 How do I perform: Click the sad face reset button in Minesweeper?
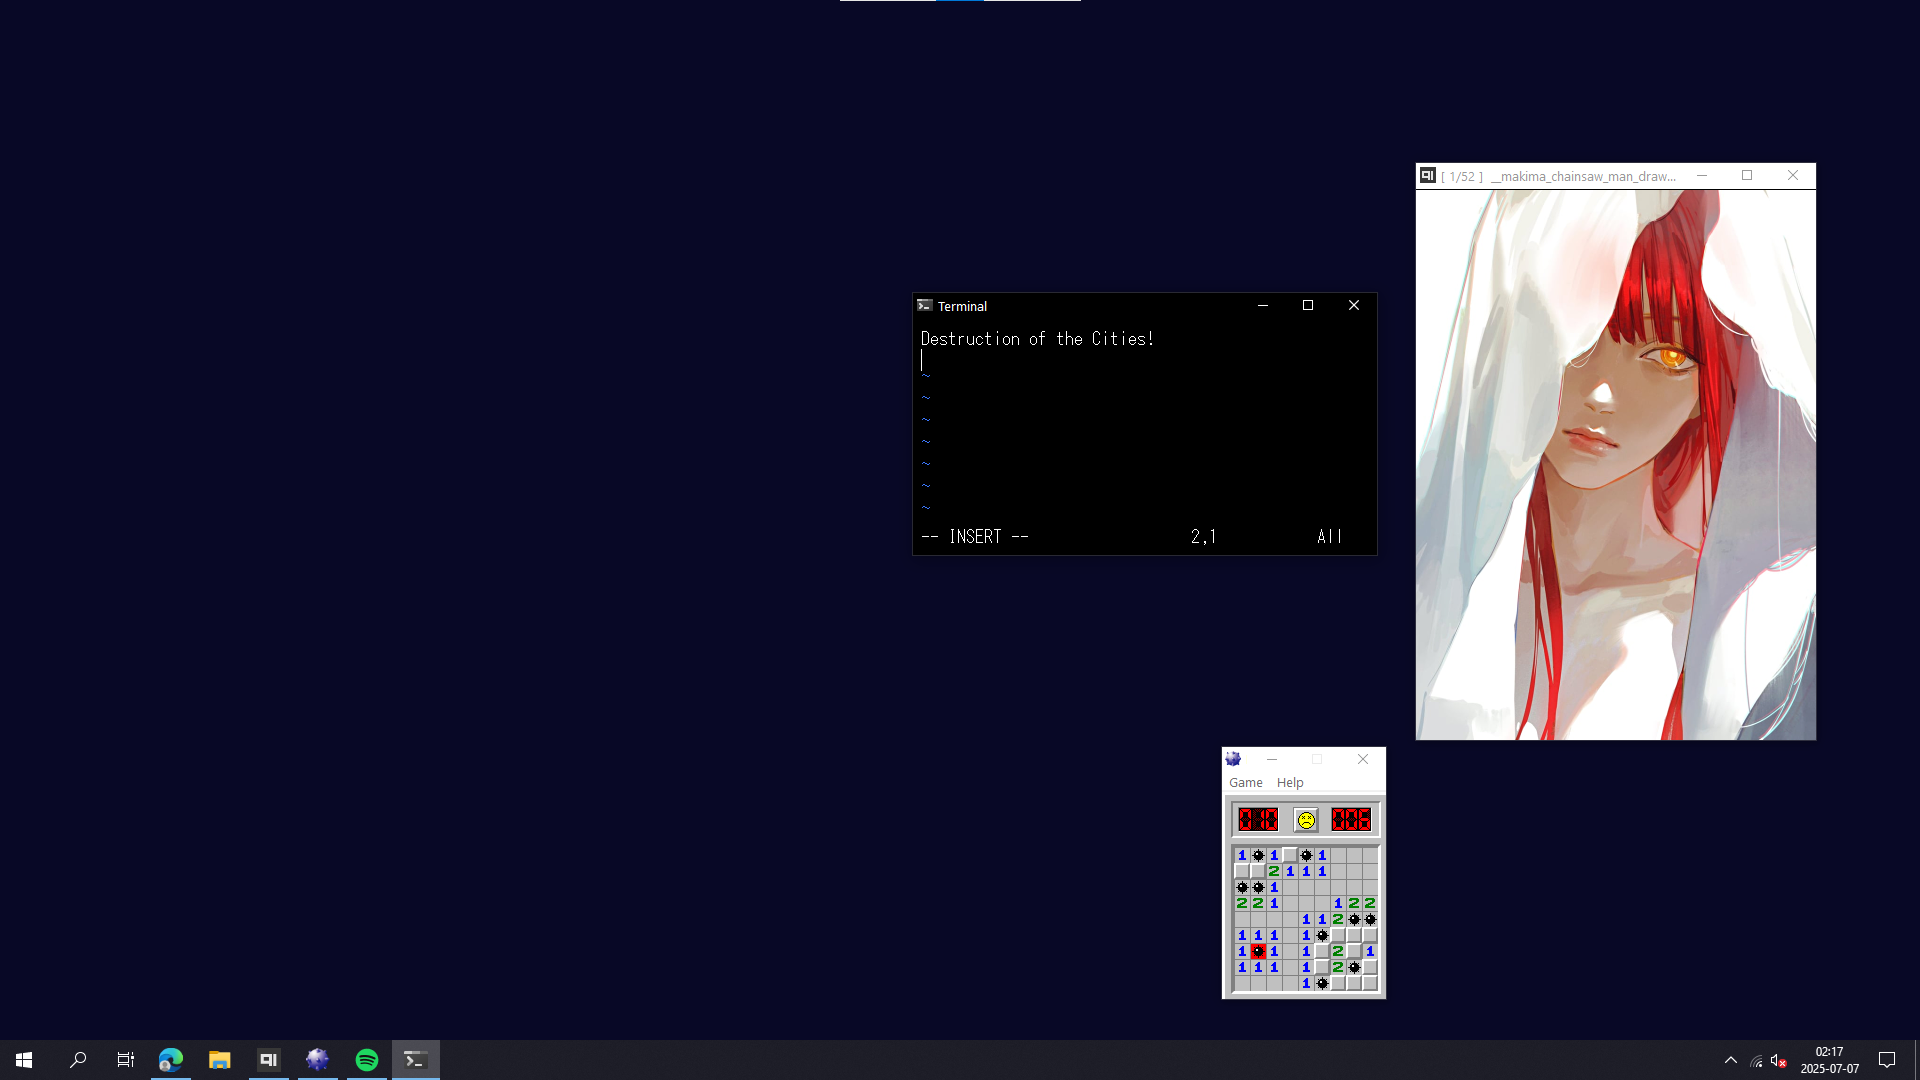point(1306,820)
